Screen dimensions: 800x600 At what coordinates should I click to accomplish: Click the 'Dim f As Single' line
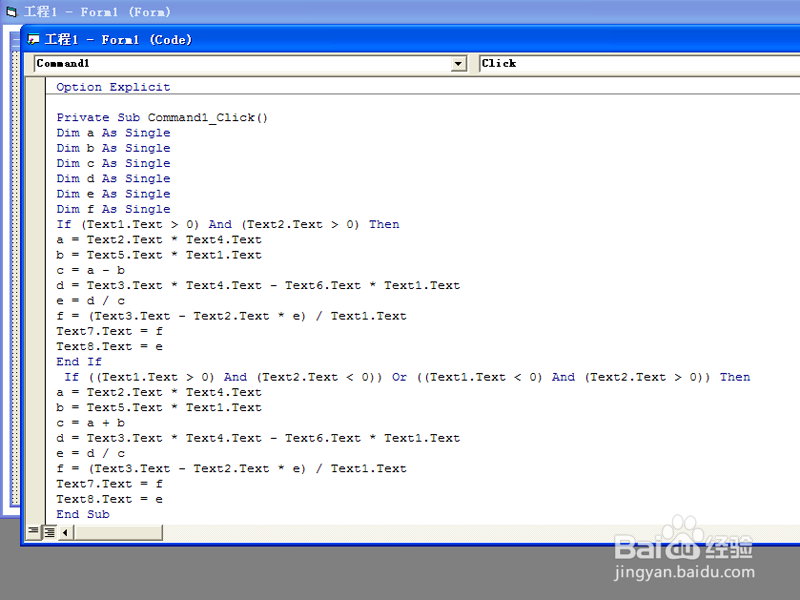tap(113, 209)
